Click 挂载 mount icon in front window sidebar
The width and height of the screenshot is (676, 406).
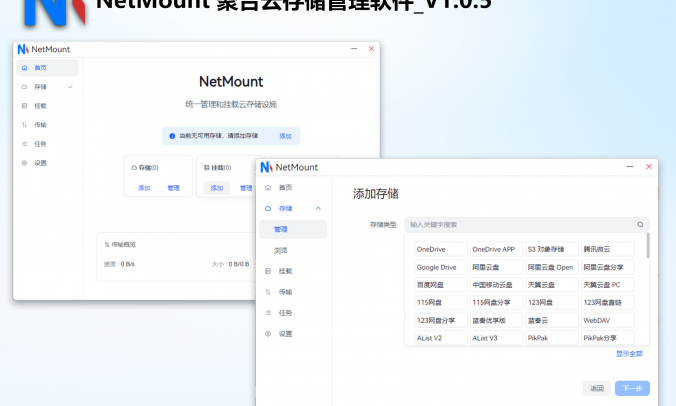(x=268, y=271)
